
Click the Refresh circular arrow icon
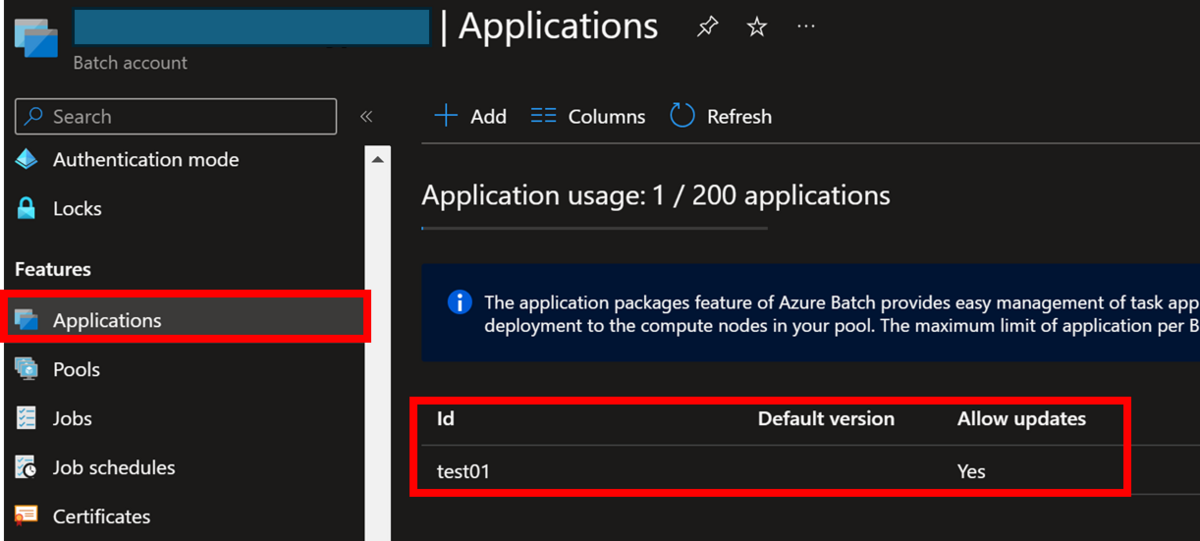tap(682, 116)
